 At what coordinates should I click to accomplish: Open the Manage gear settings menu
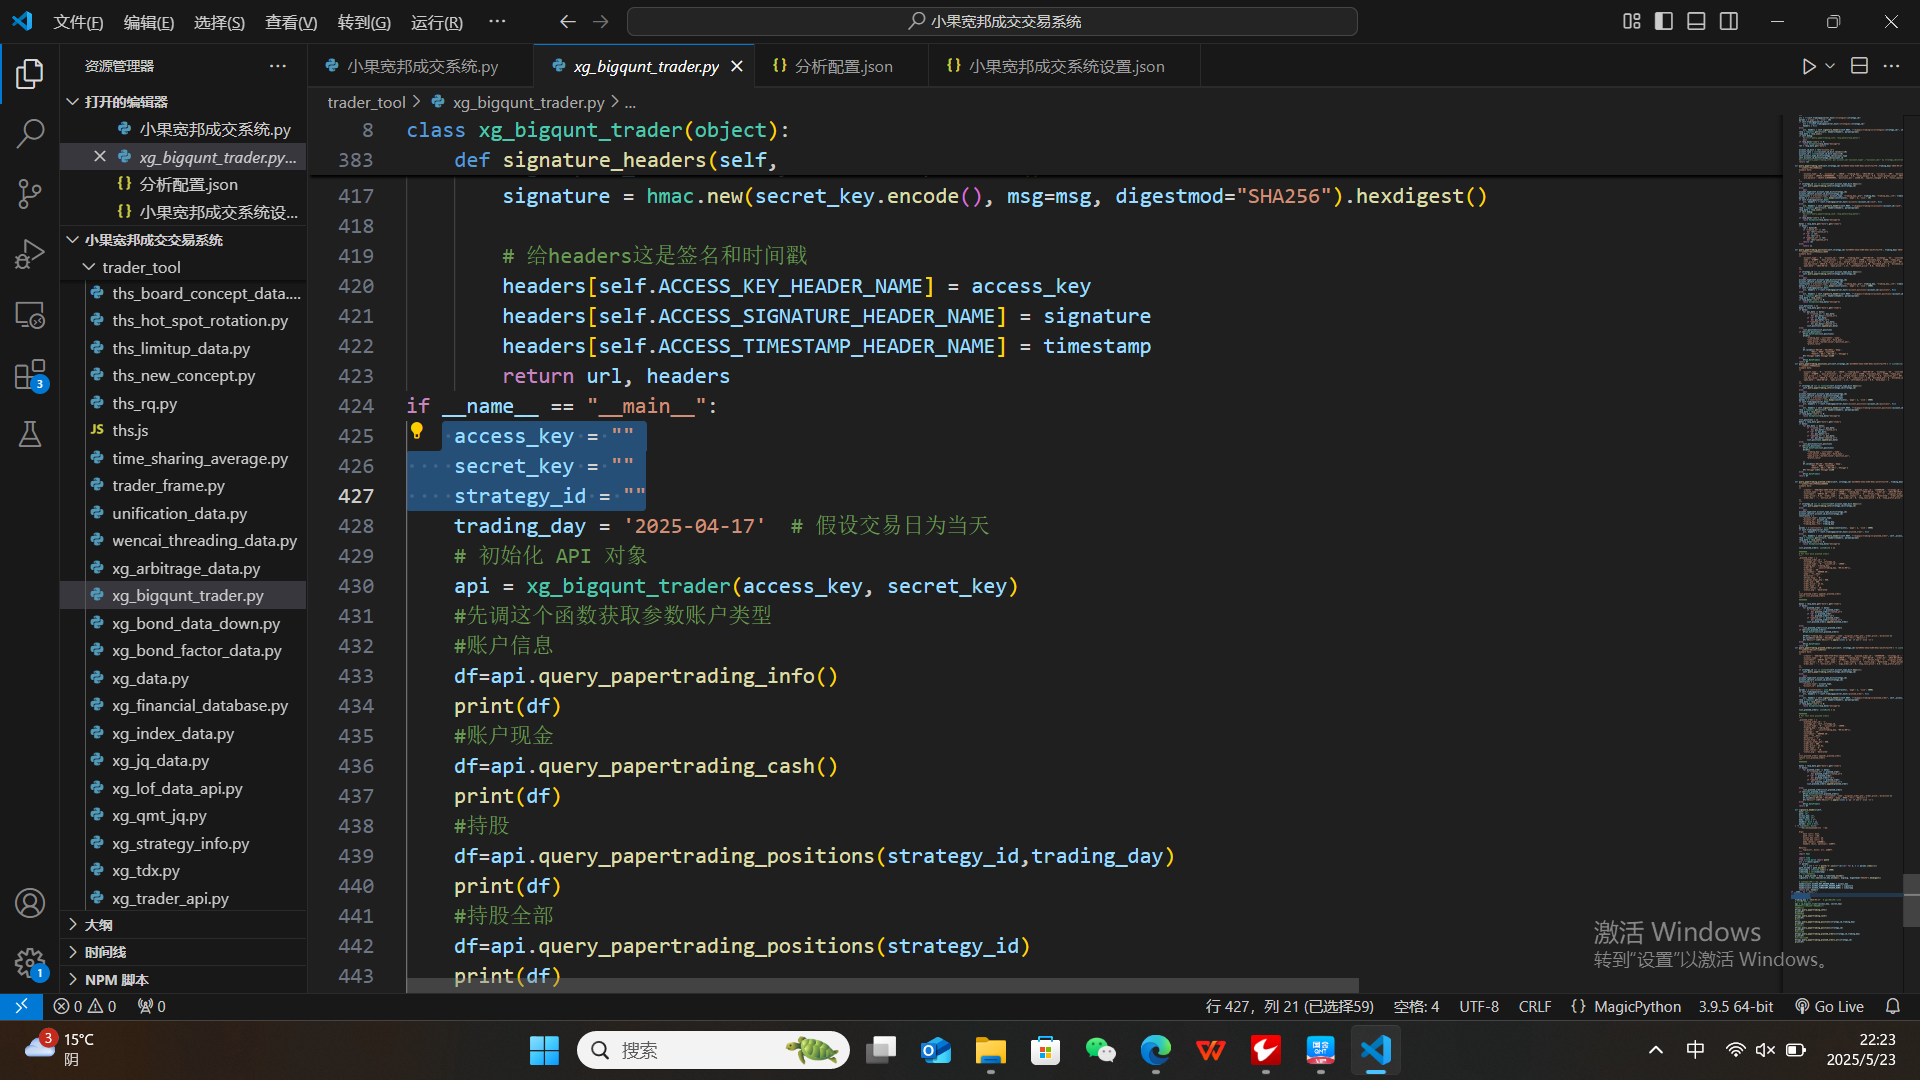pyautogui.click(x=30, y=963)
